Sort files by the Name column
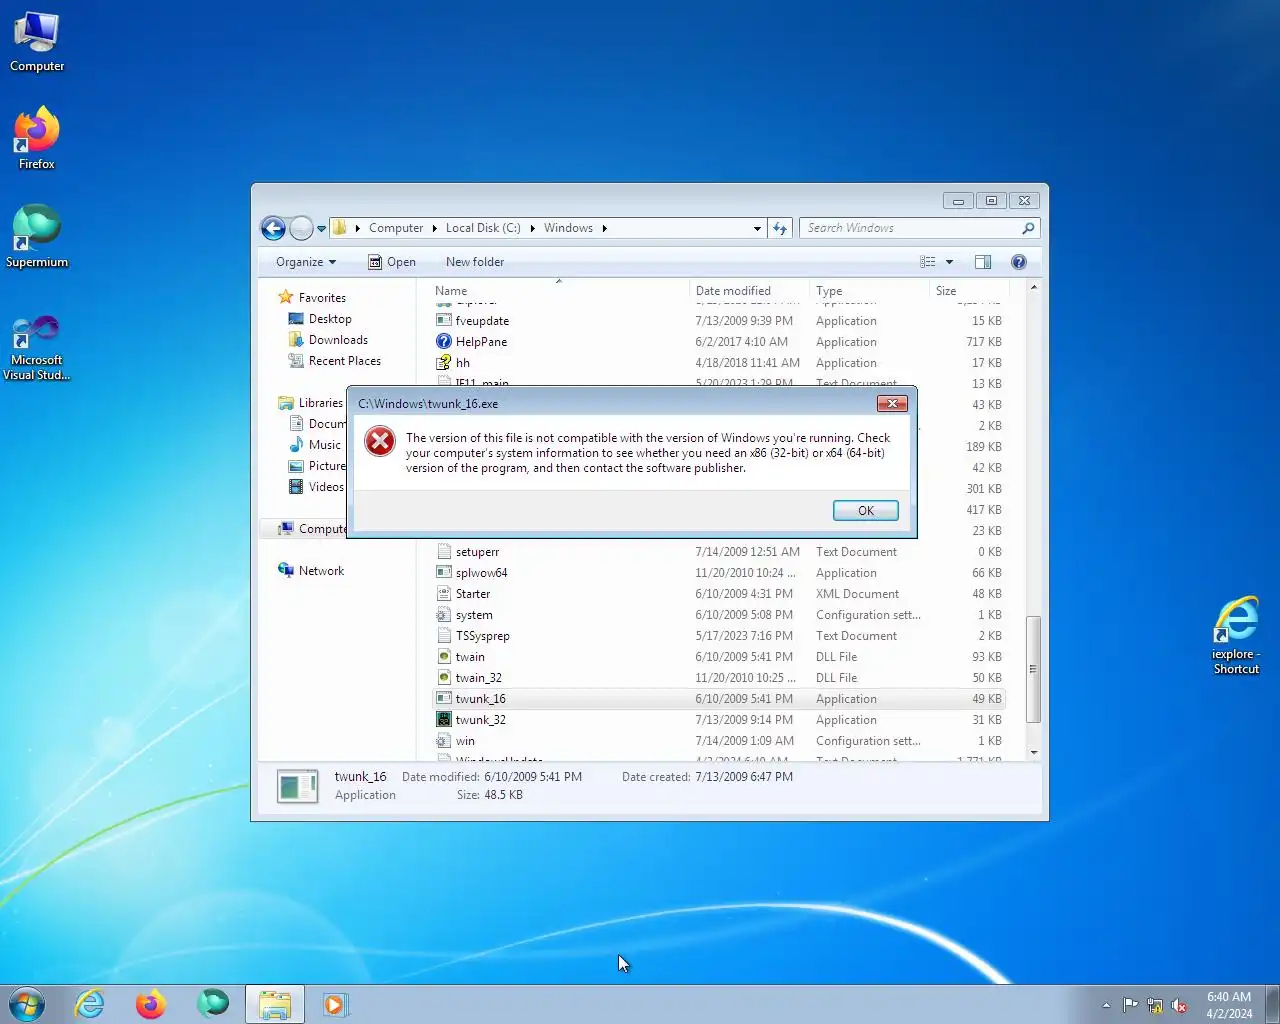 tap(559, 291)
